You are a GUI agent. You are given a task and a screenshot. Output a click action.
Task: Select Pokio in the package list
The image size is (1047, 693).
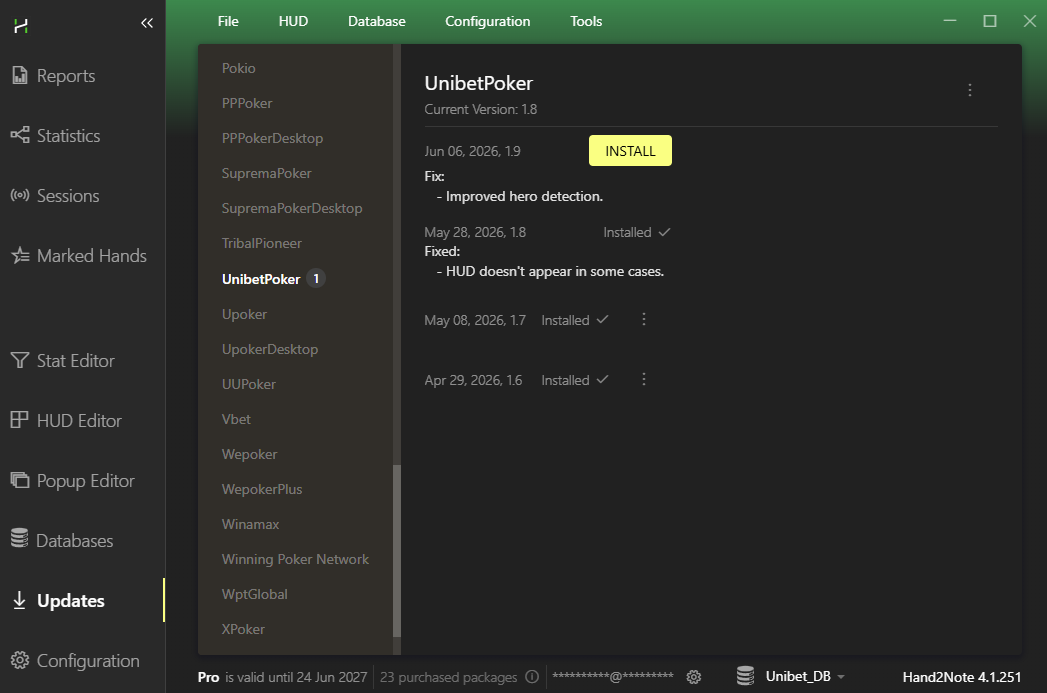coord(238,68)
